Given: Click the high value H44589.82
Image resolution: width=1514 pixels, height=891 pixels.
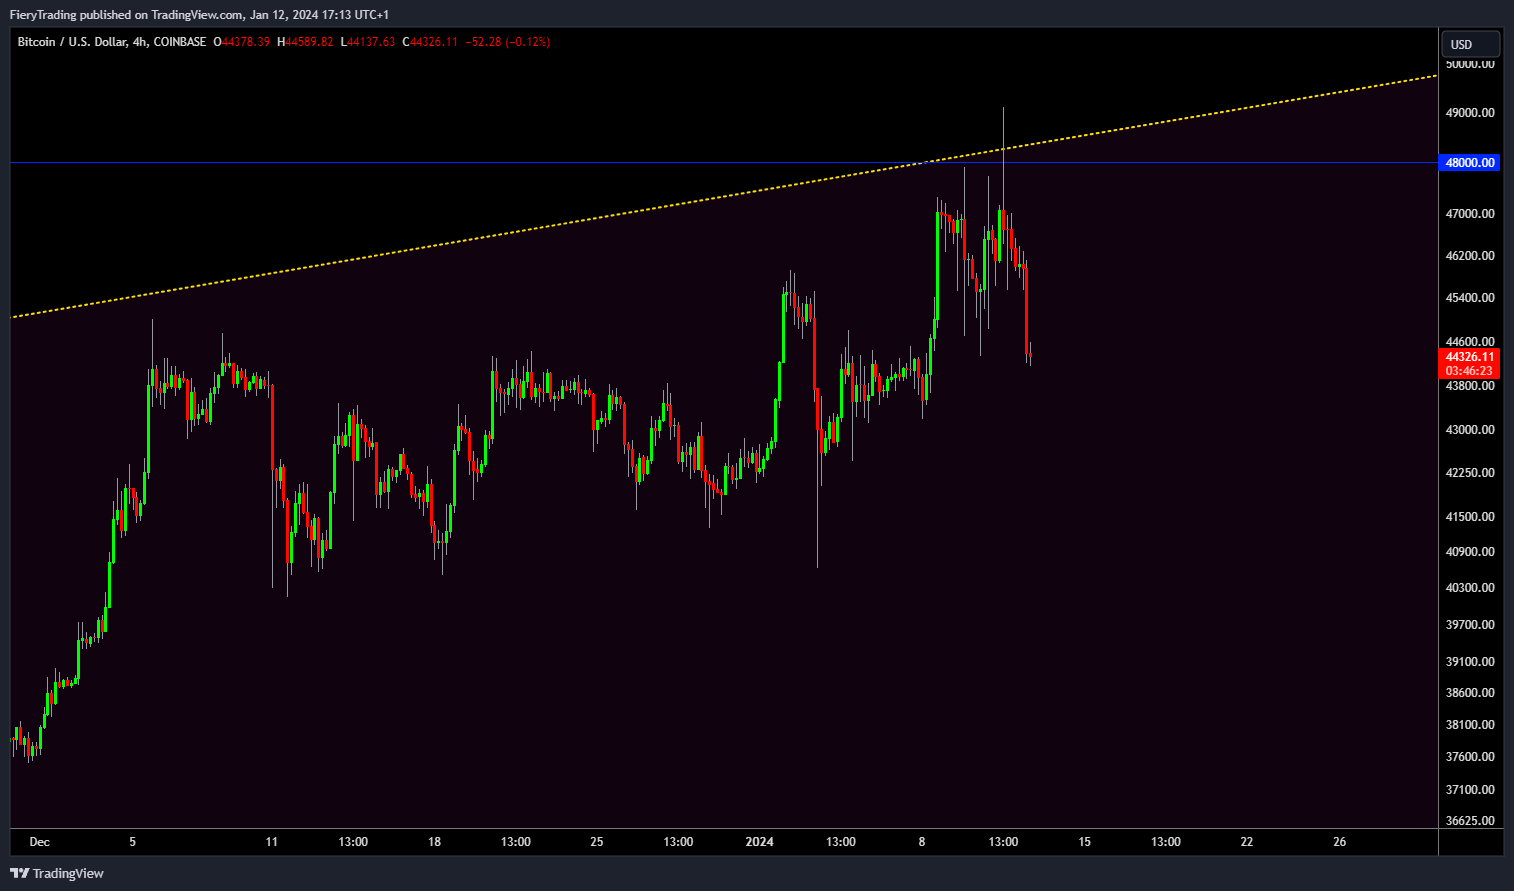Looking at the screenshot, I should pyautogui.click(x=305, y=42).
